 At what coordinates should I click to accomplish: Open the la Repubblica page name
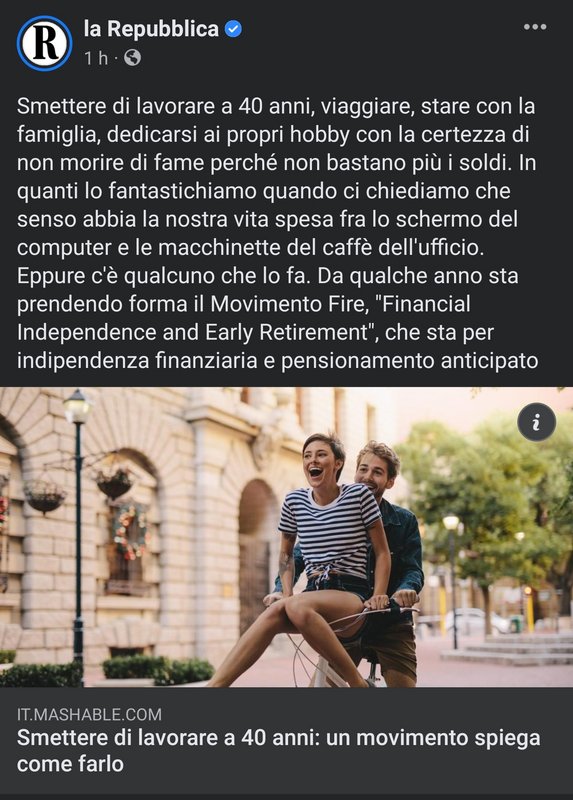(x=151, y=29)
